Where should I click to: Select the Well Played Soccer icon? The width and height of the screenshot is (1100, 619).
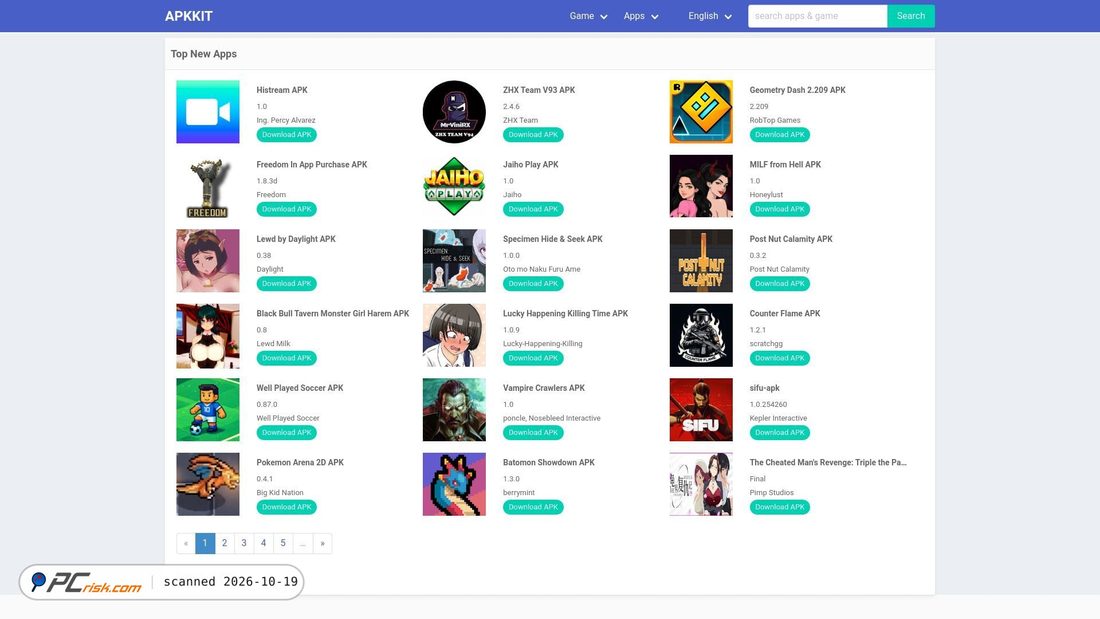[x=208, y=409]
